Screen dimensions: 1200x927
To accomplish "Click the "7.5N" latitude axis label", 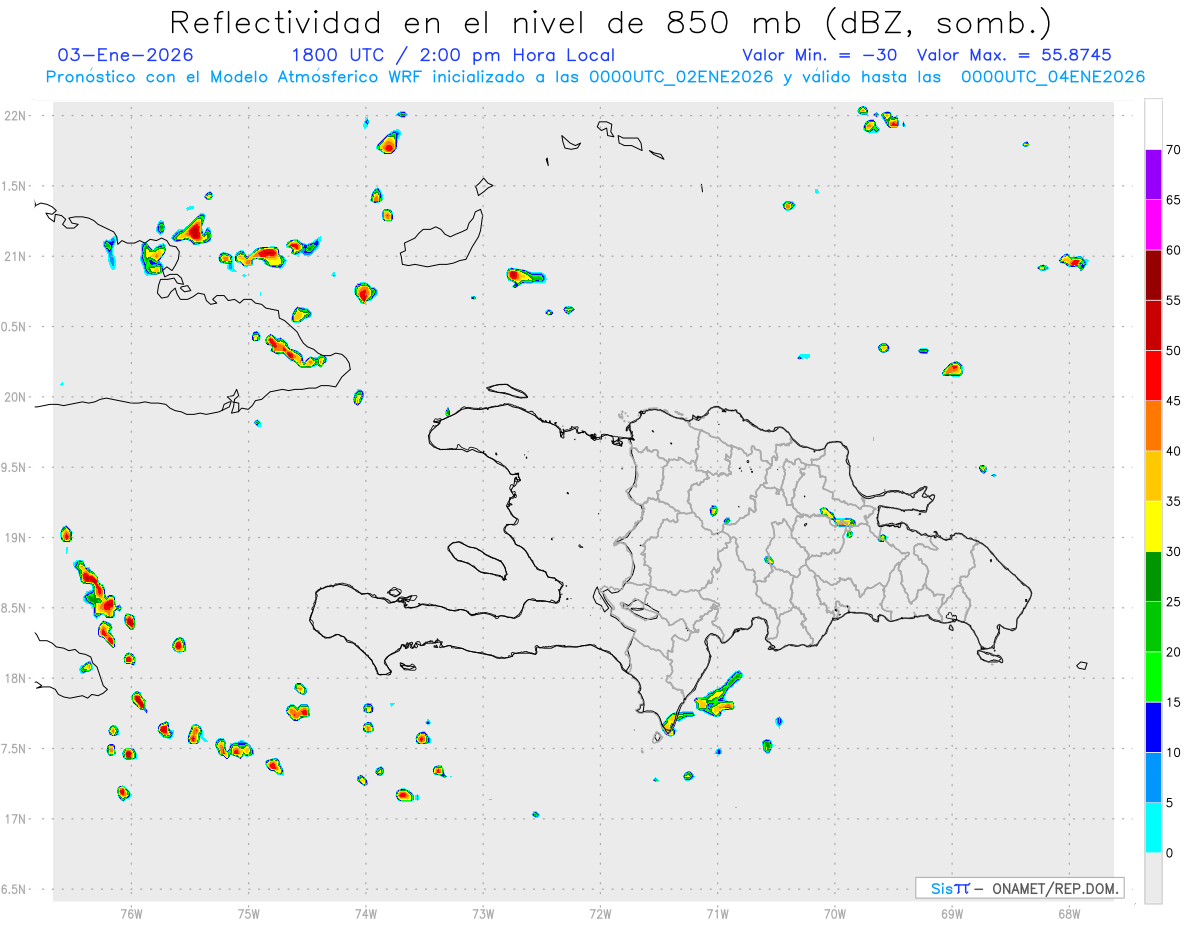I will tap(14, 749).
